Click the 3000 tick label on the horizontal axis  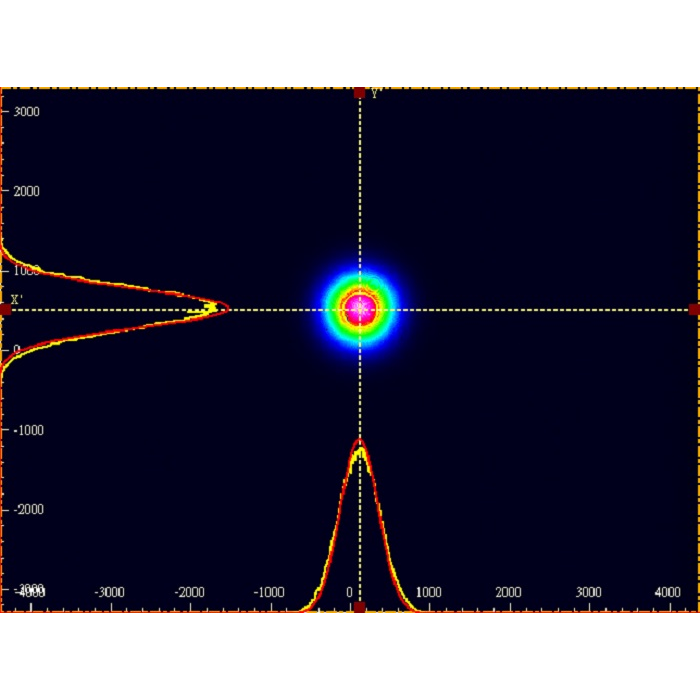pos(588,593)
